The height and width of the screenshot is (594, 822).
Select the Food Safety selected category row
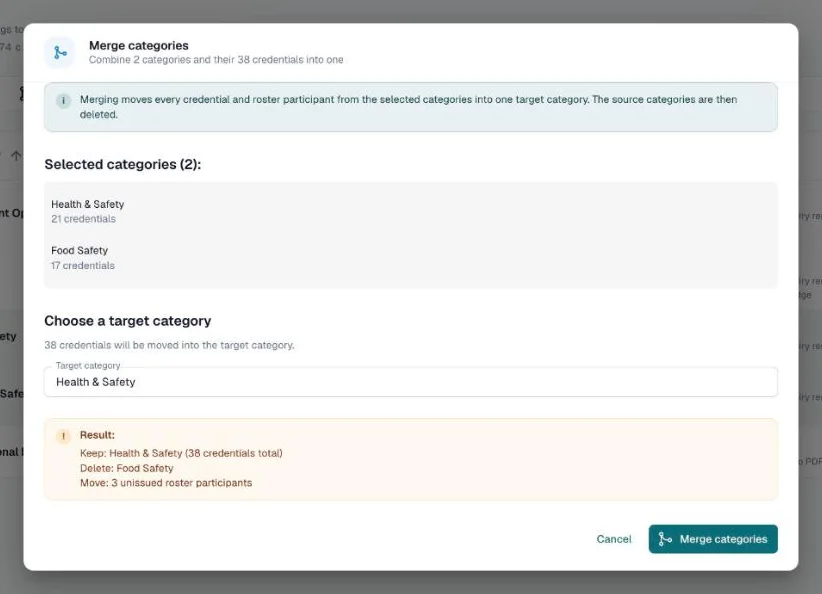point(411,258)
